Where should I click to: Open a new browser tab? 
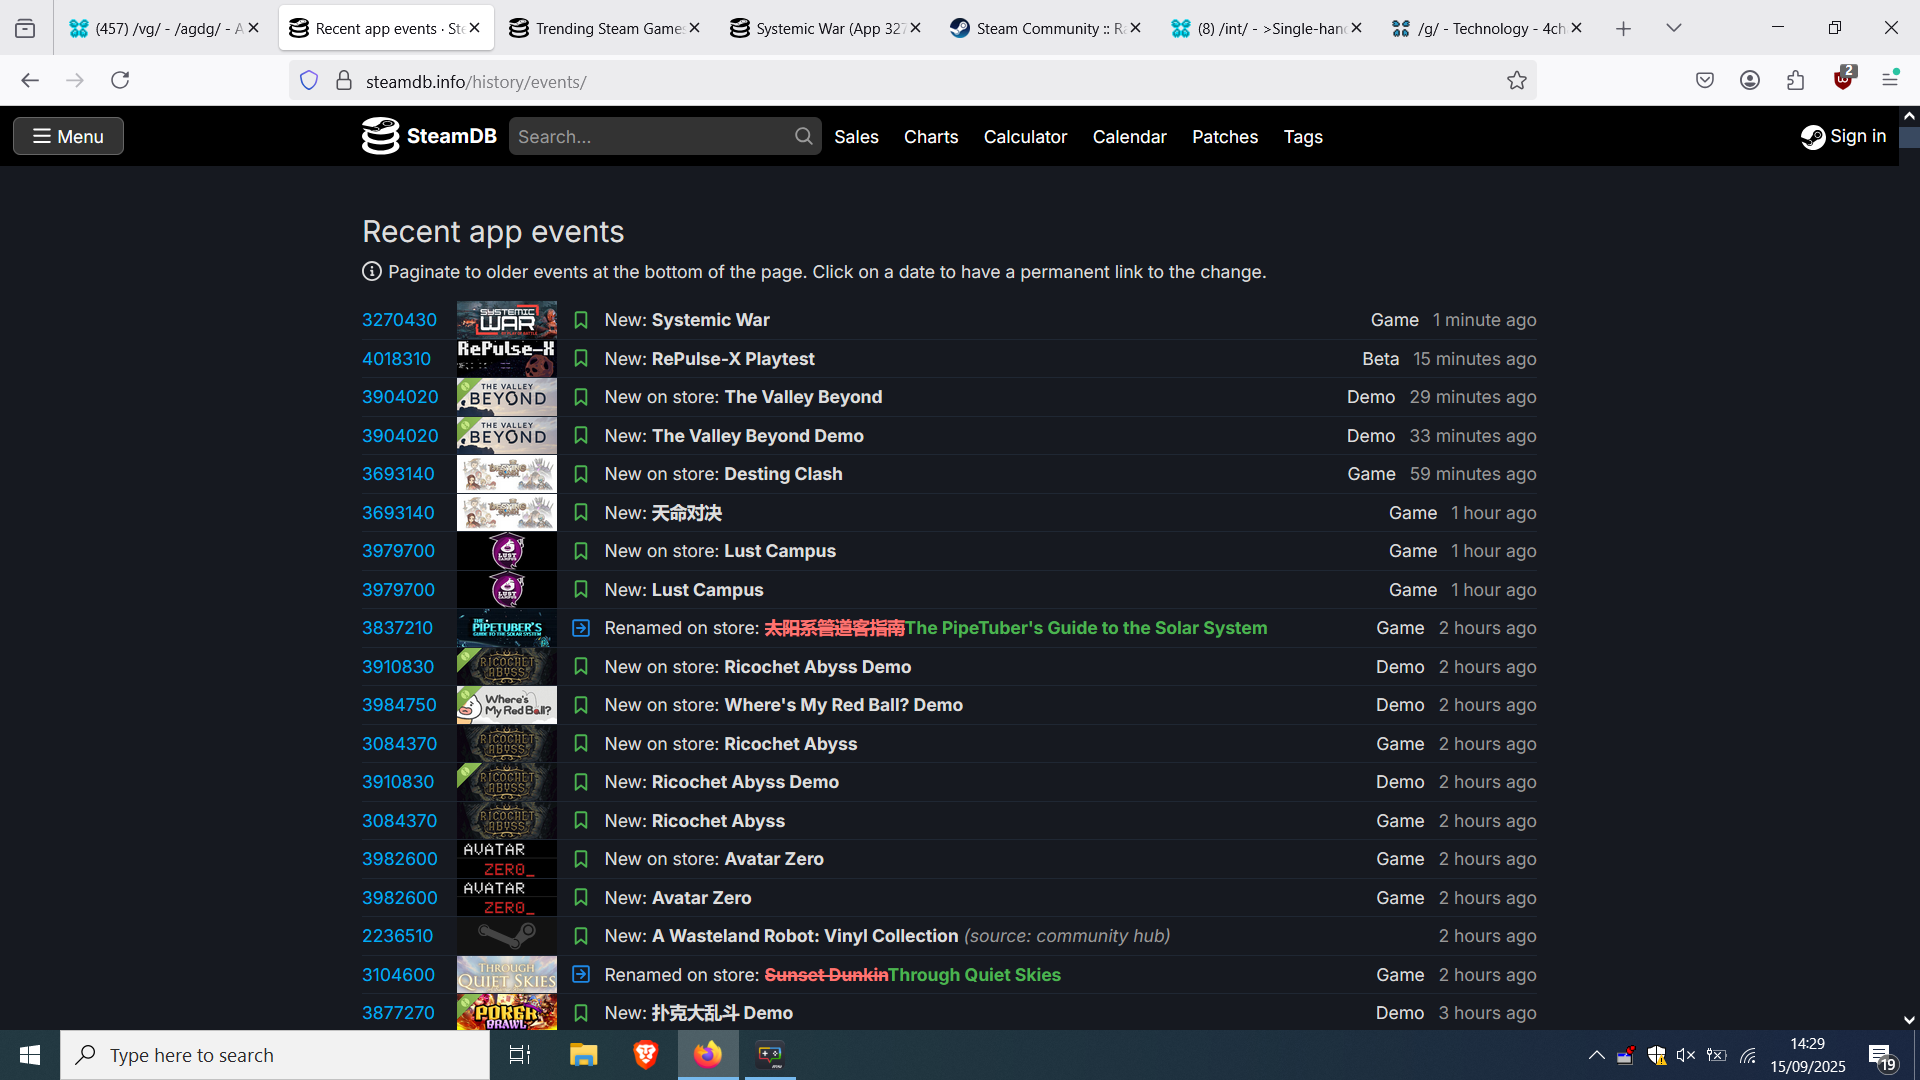1624,28
